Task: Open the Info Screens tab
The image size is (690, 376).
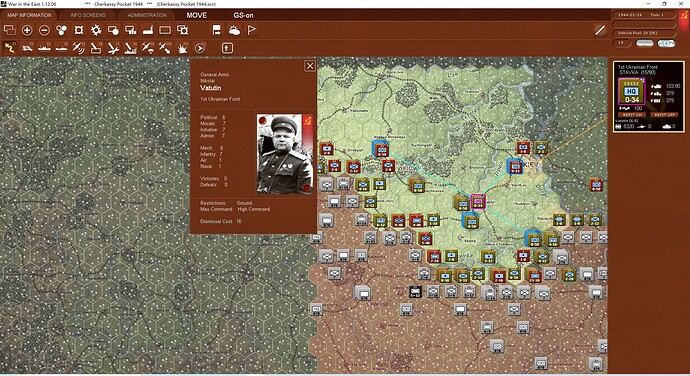Action: [88, 15]
